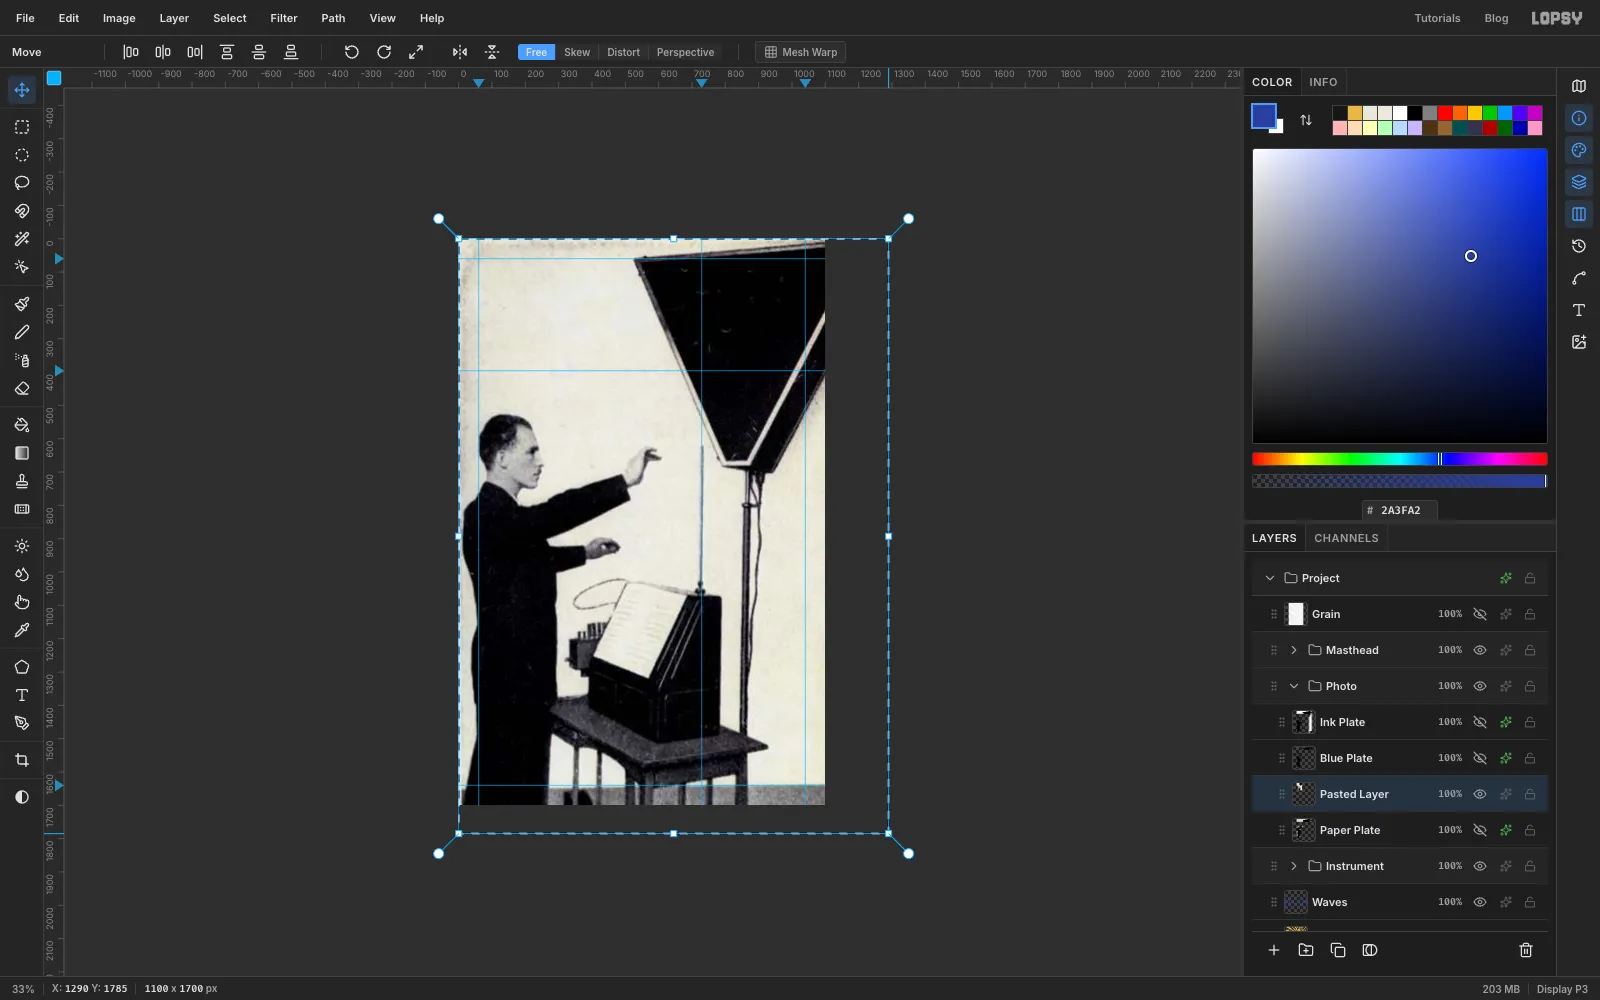Show the Ink Plate layer
This screenshot has height=1000, width=1600.
(1480, 722)
